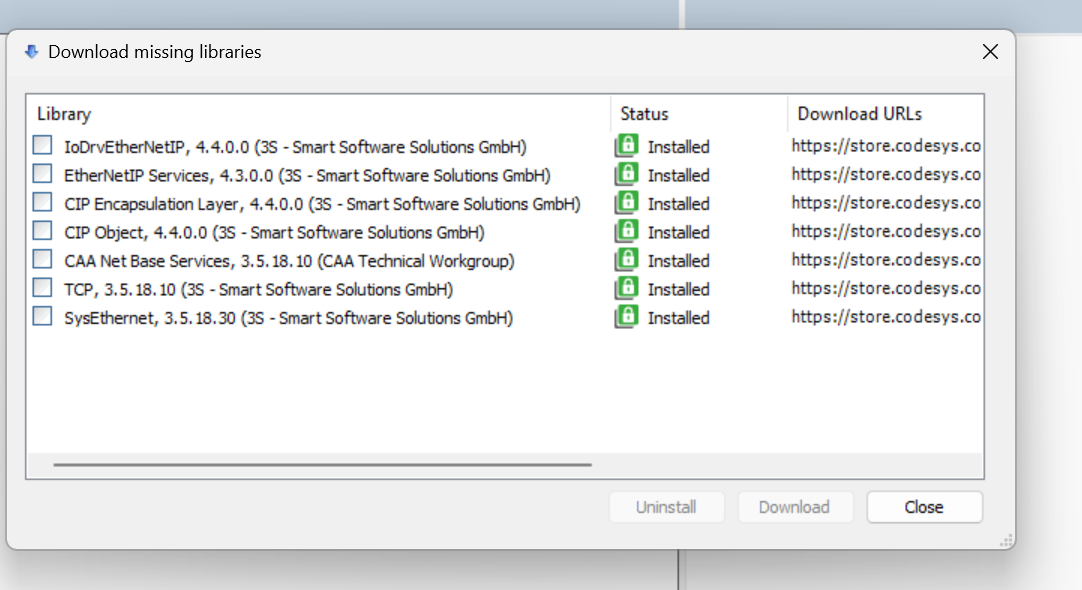Check the IoDrvEtherNetIP library checkbox

(42, 145)
